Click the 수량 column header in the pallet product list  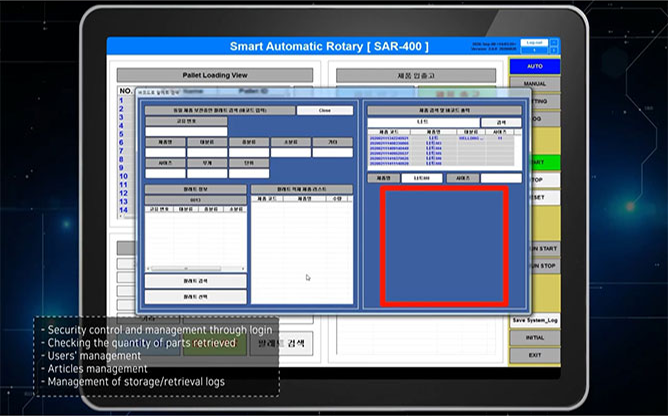(337, 199)
